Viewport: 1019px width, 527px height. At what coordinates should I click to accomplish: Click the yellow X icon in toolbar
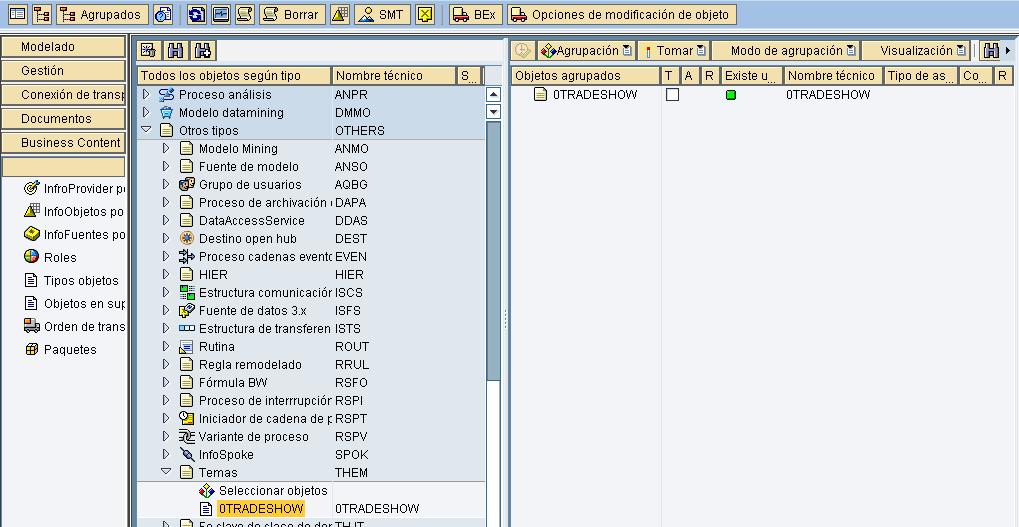pyautogui.click(x=425, y=15)
